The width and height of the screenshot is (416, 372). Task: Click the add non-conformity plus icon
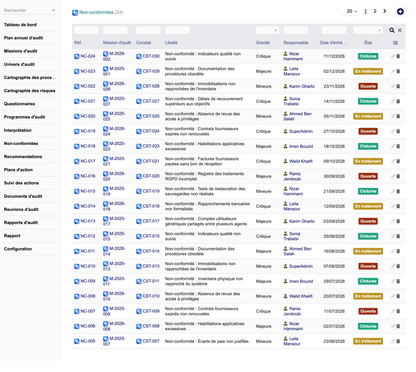(400, 12)
